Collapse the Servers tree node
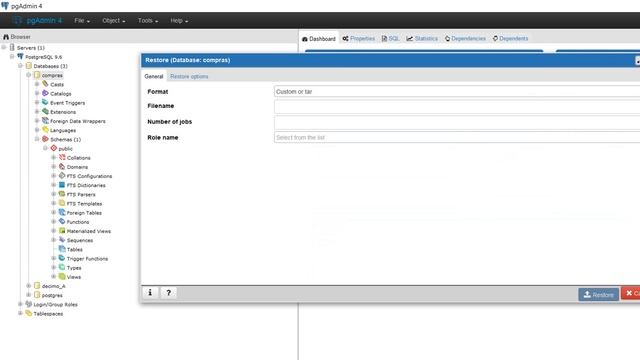The height and width of the screenshot is (360, 640). tap(4, 47)
